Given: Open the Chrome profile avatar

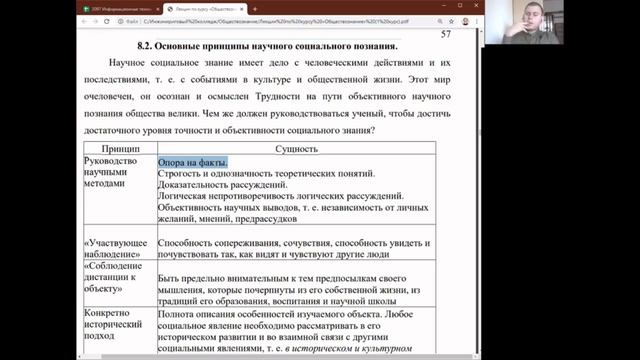Looking at the screenshot, I should click(x=465, y=21).
